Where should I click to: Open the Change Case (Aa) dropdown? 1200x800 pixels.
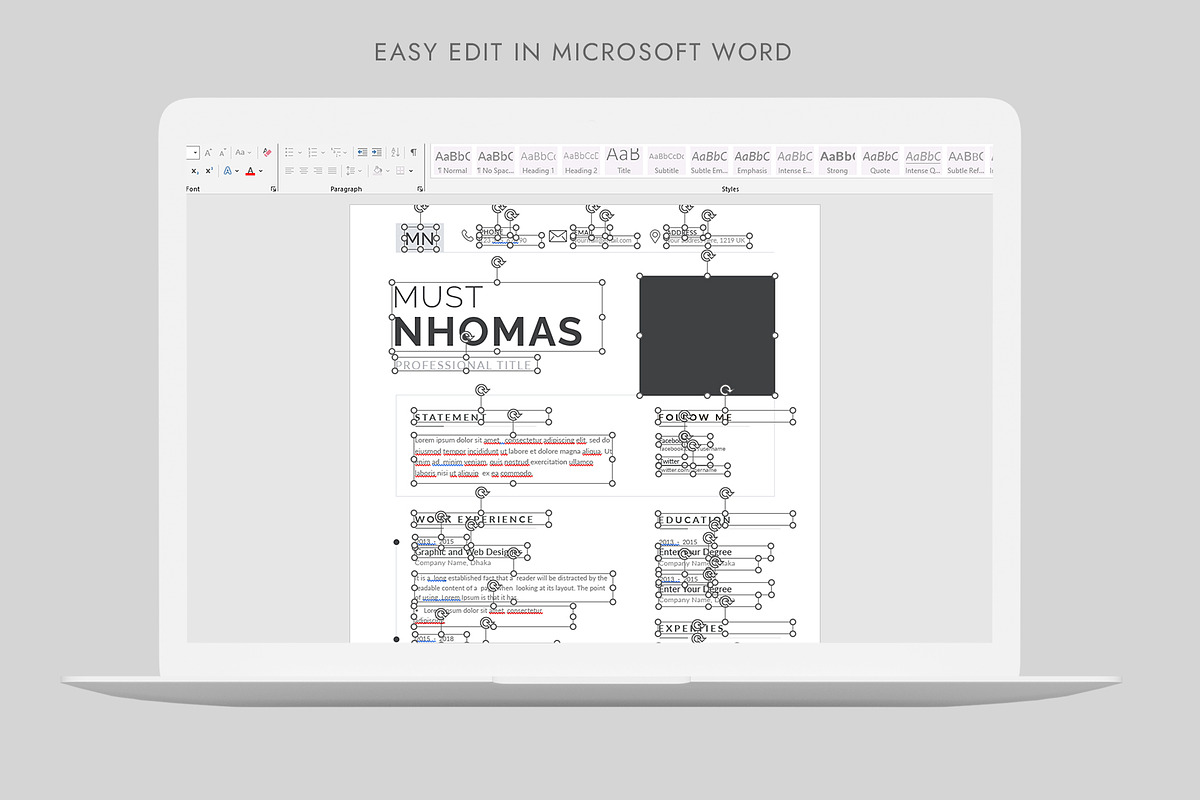243,152
